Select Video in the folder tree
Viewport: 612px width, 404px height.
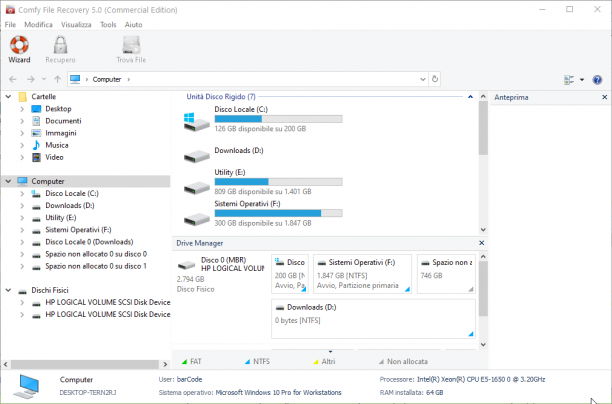pos(54,157)
